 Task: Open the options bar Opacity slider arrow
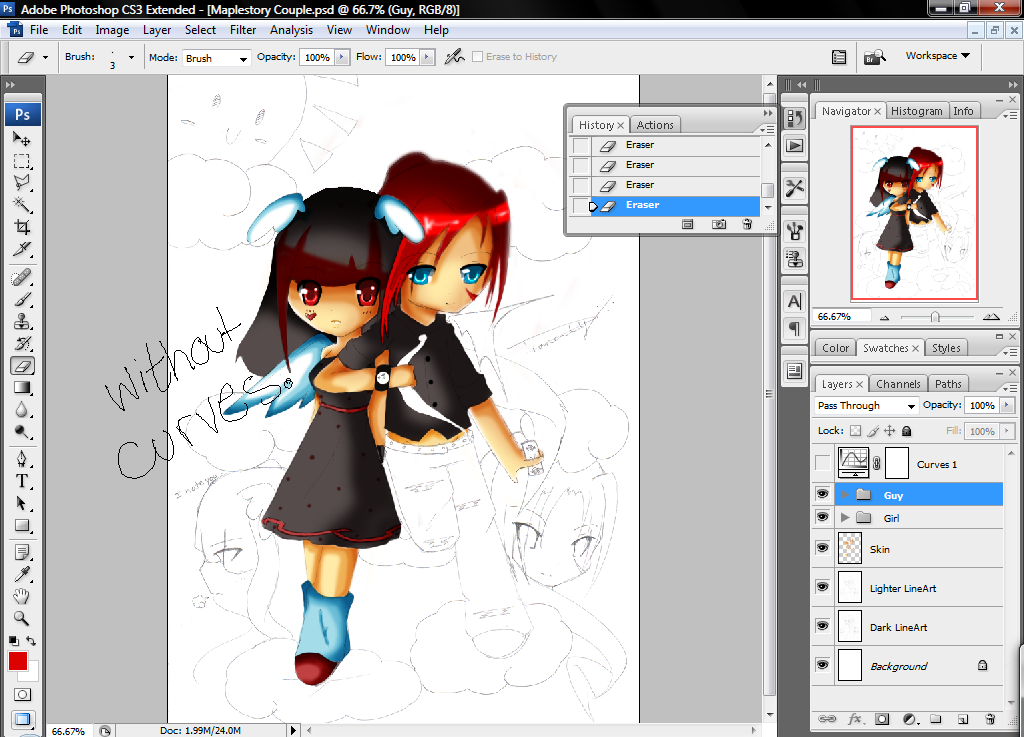pos(342,57)
